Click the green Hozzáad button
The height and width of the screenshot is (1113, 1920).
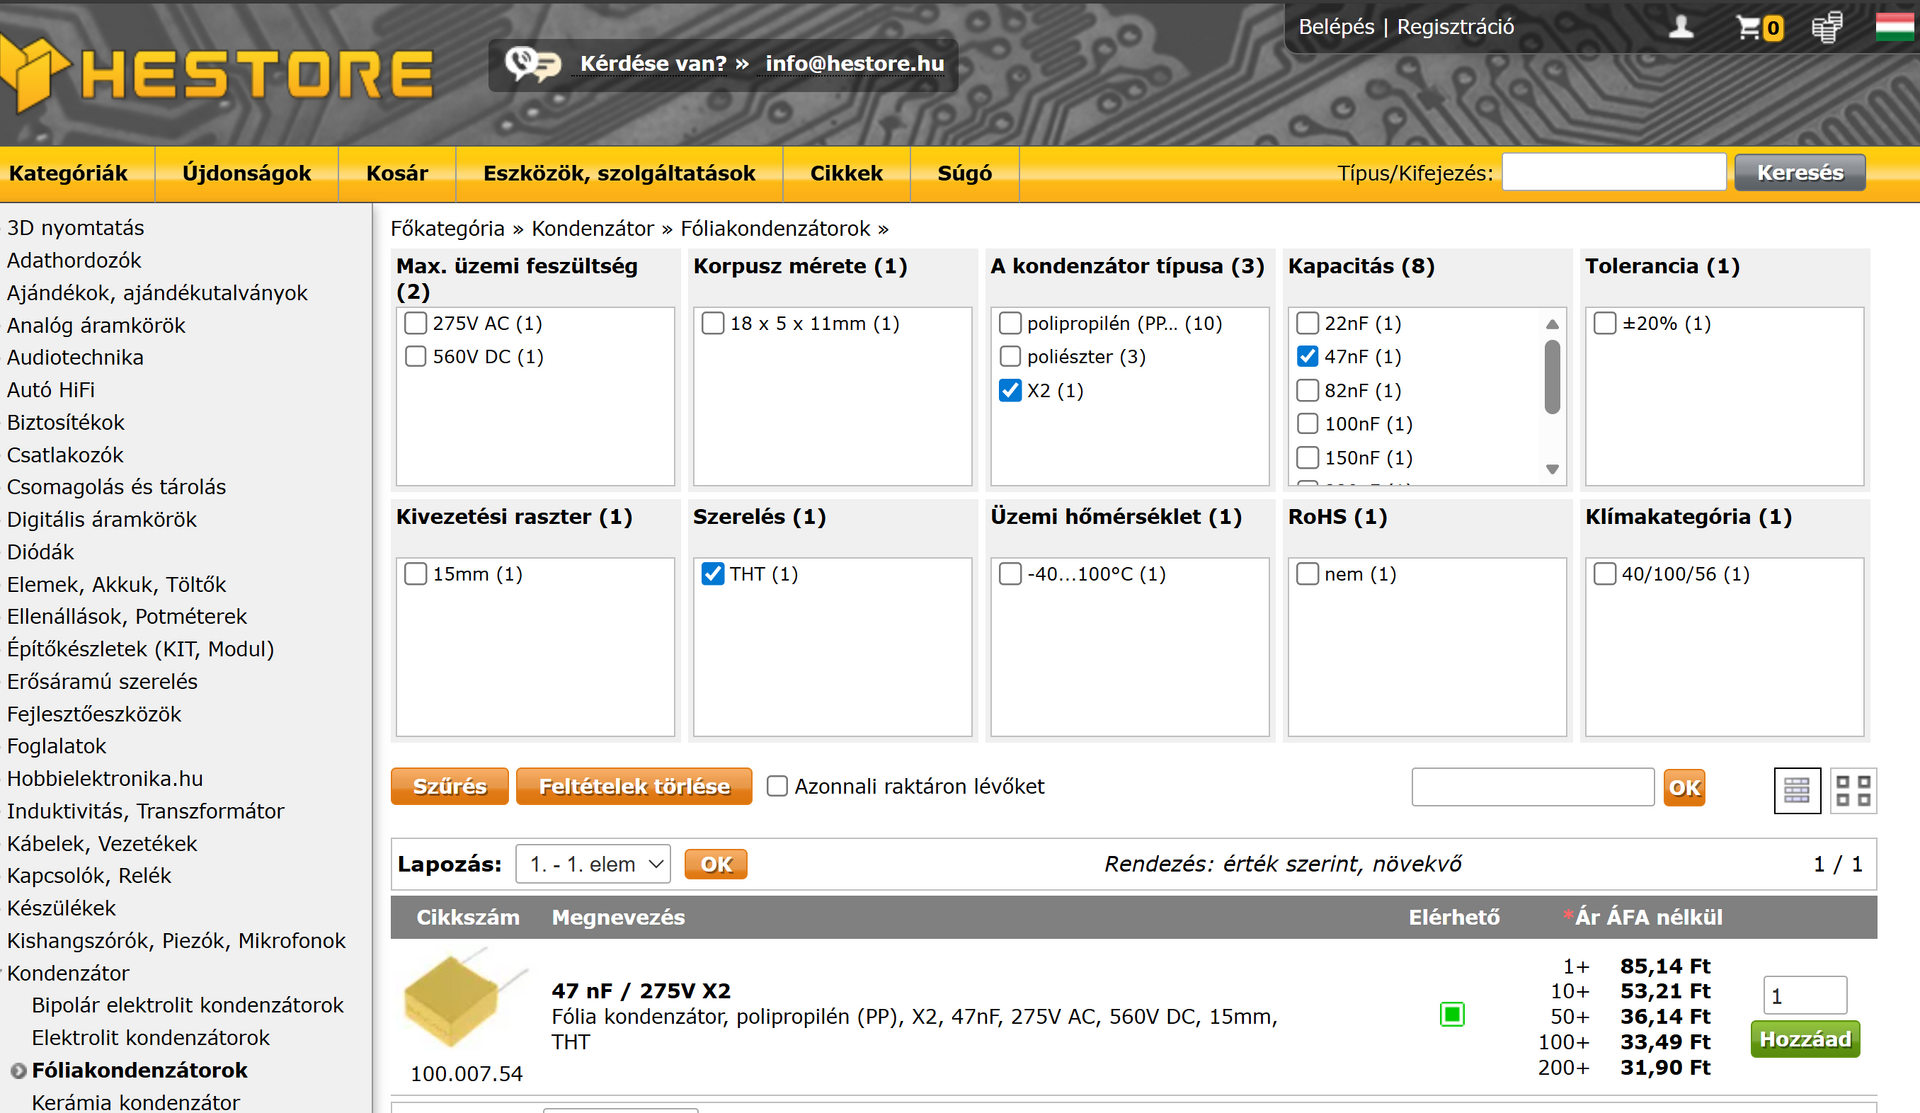coord(1805,1039)
